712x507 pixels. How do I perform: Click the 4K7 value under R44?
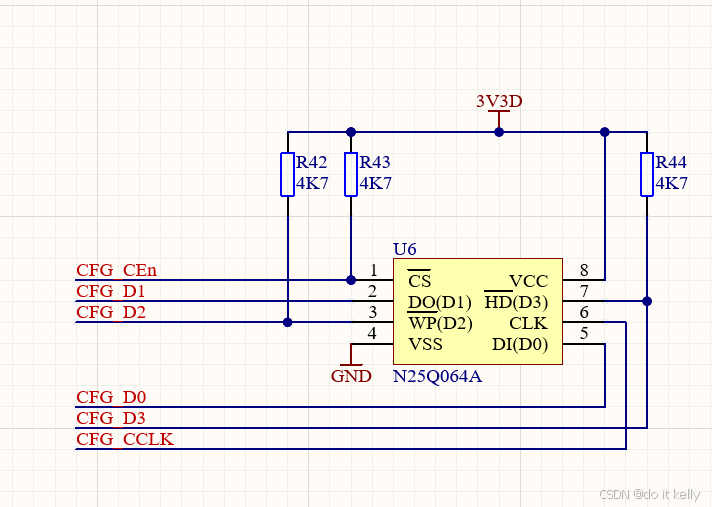tap(672, 183)
